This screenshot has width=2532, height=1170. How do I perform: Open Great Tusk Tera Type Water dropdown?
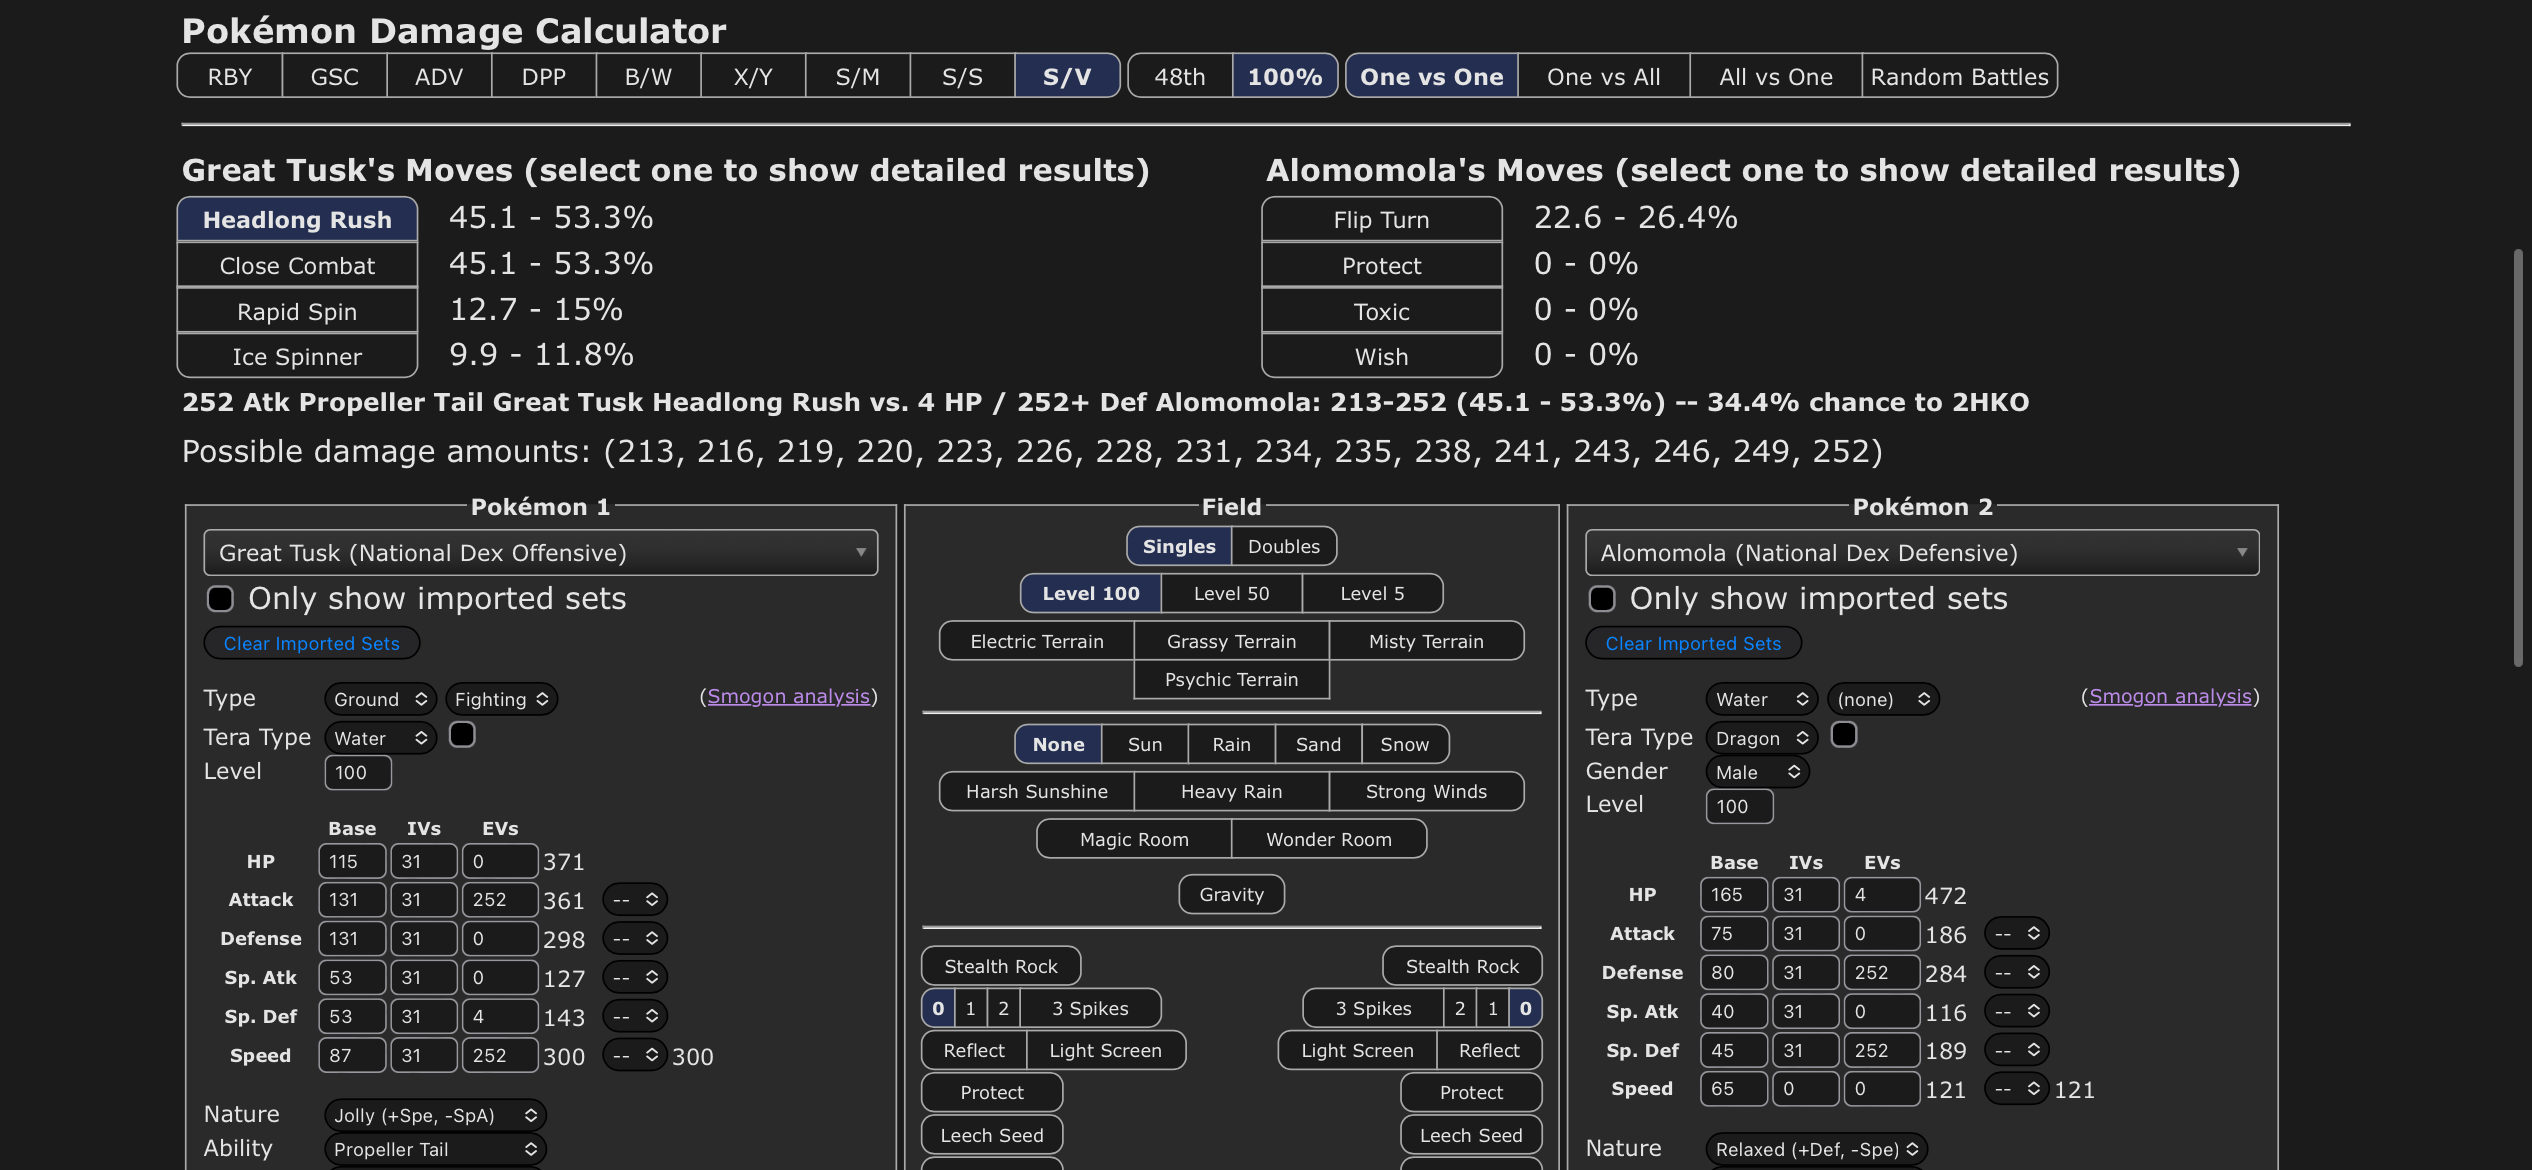[381, 738]
